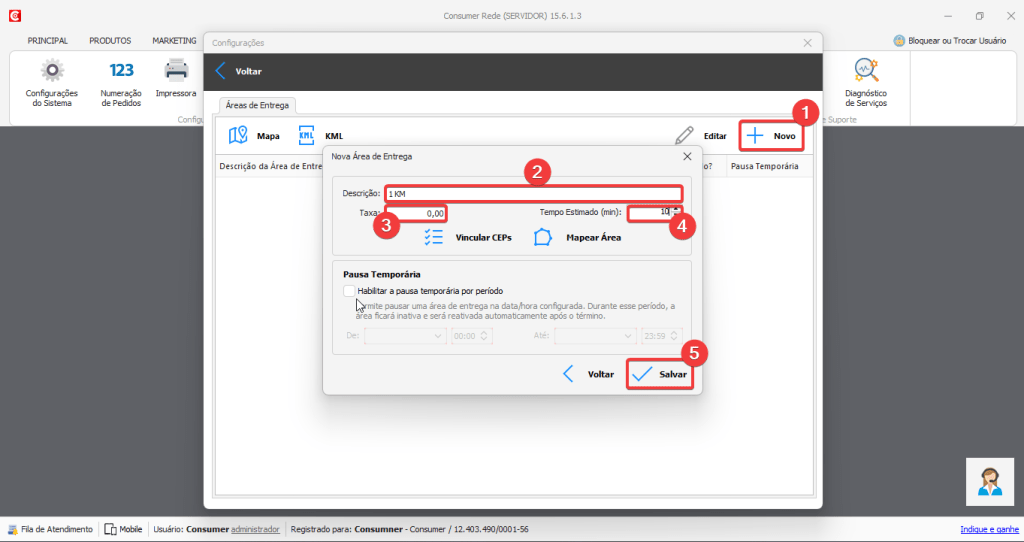Image resolution: width=1024 pixels, height=542 pixels.
Task: Click into the Descrição text field
Action: [x=534, y=193]
